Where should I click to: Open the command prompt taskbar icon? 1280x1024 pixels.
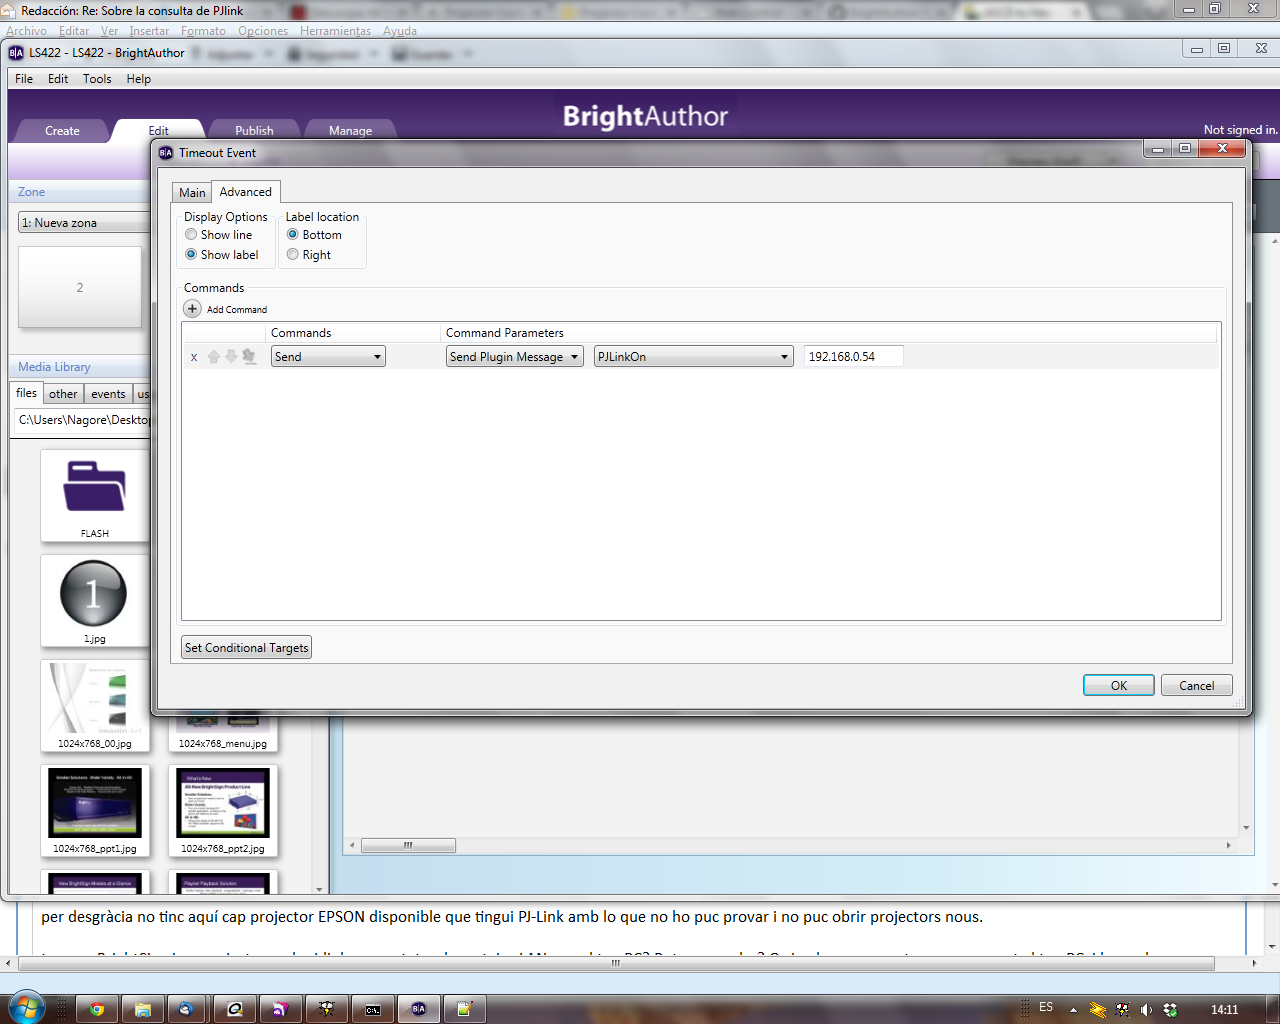click(x=372, y=1009)
